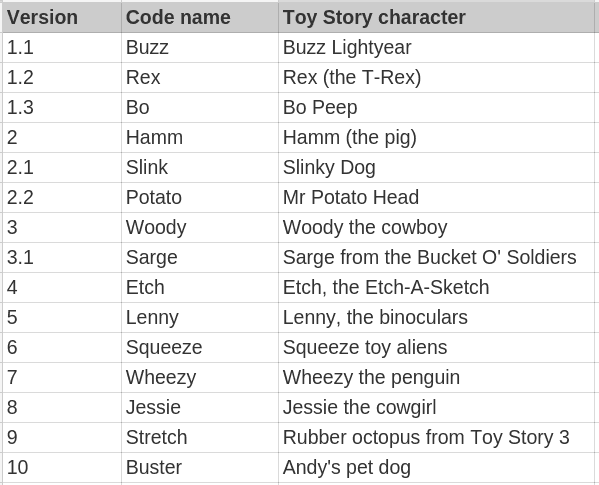
Task: Click the version 10 cell
Action: (62, 468)
